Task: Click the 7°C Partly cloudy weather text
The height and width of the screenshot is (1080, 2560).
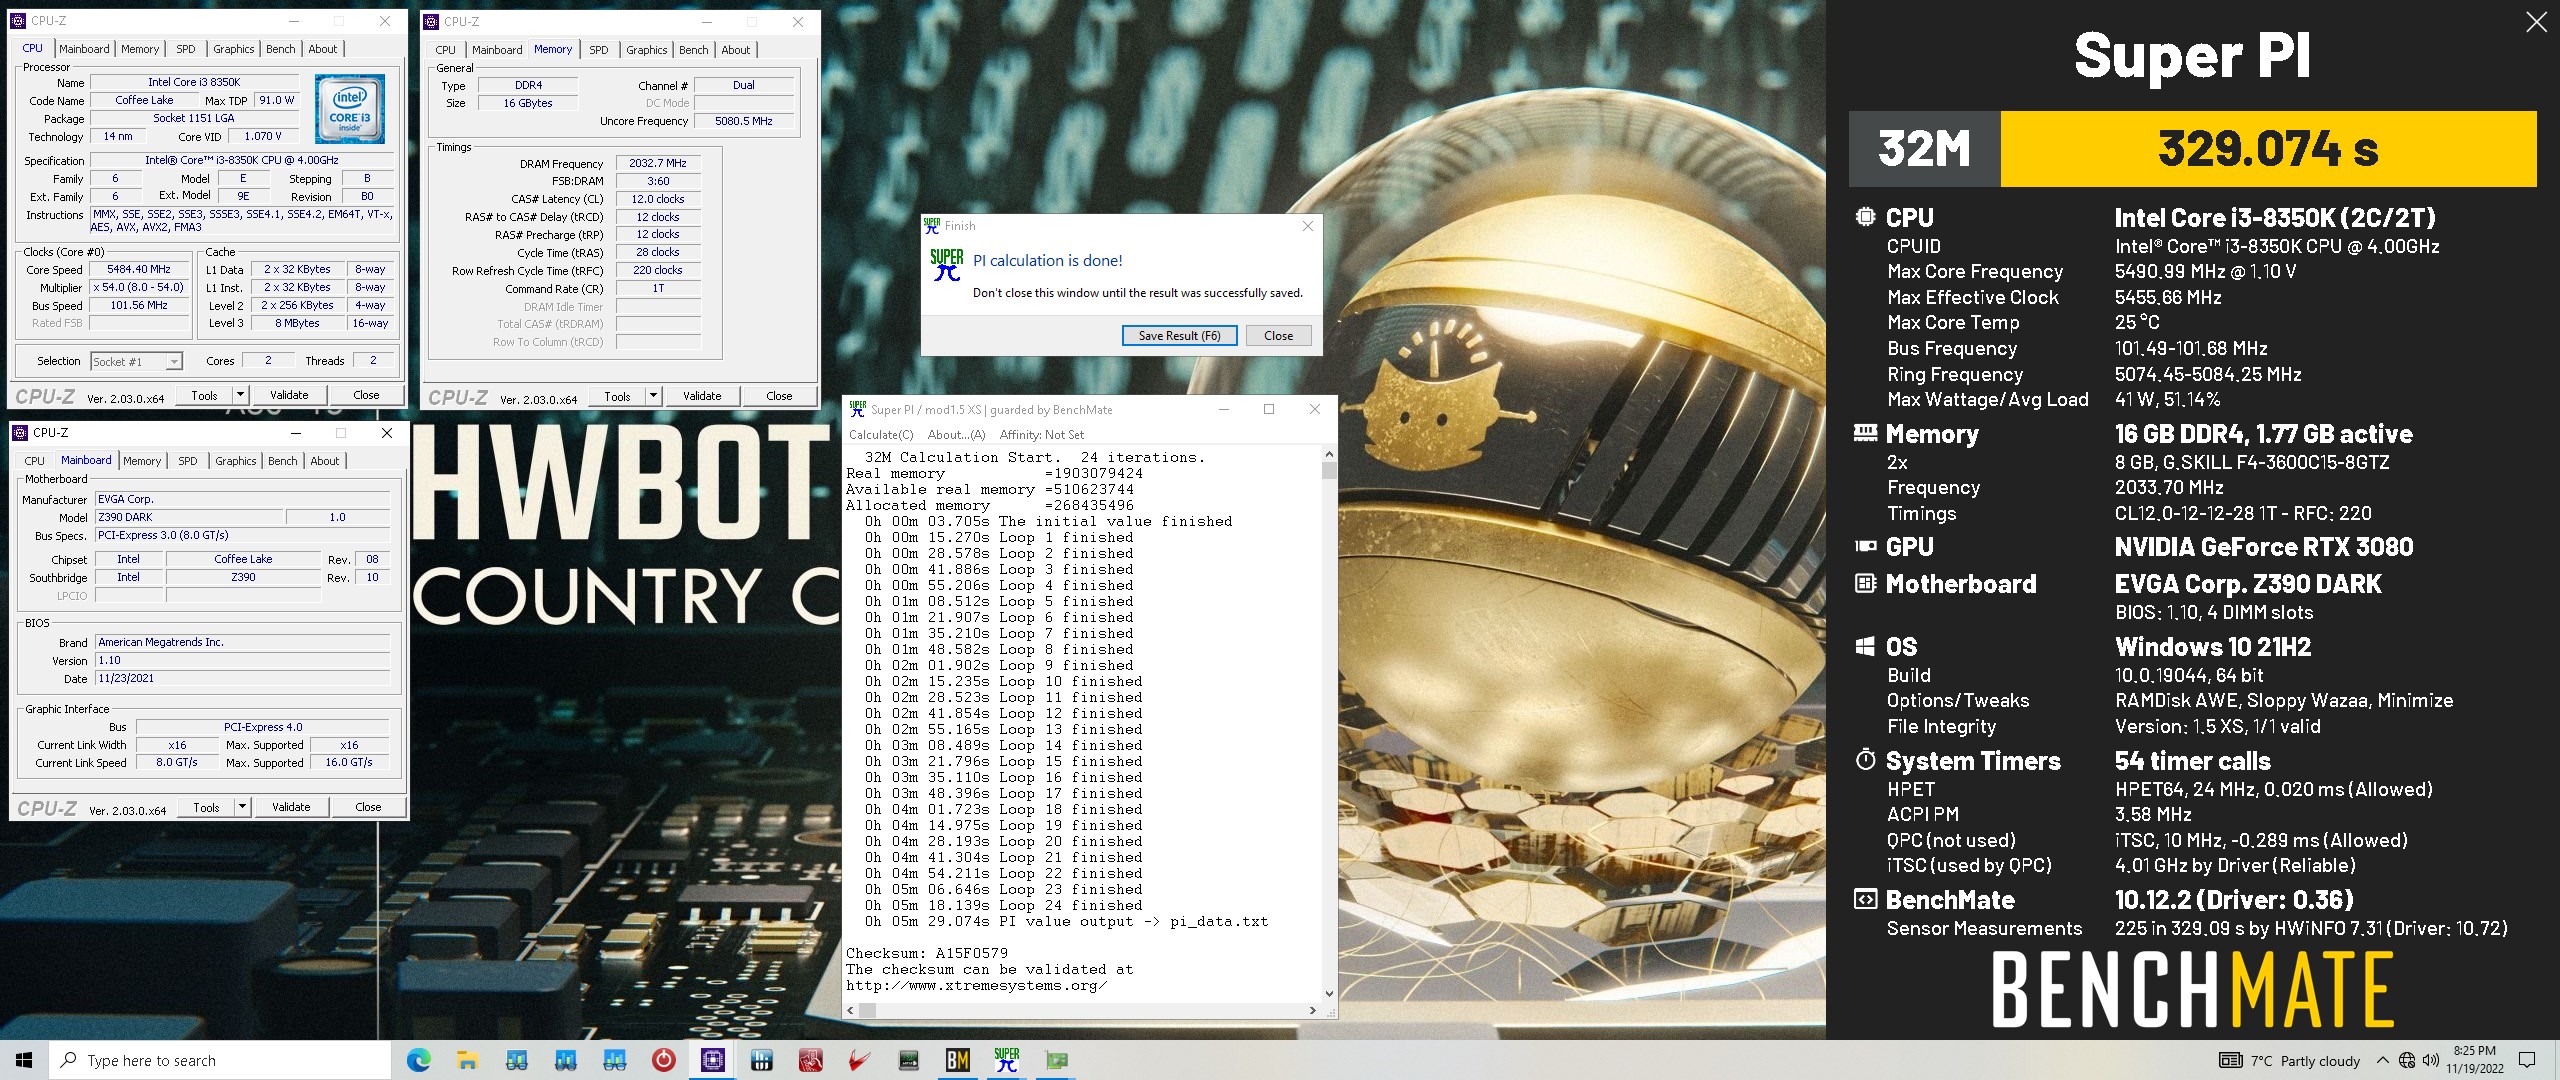Action: (x=2305, y=1061)
